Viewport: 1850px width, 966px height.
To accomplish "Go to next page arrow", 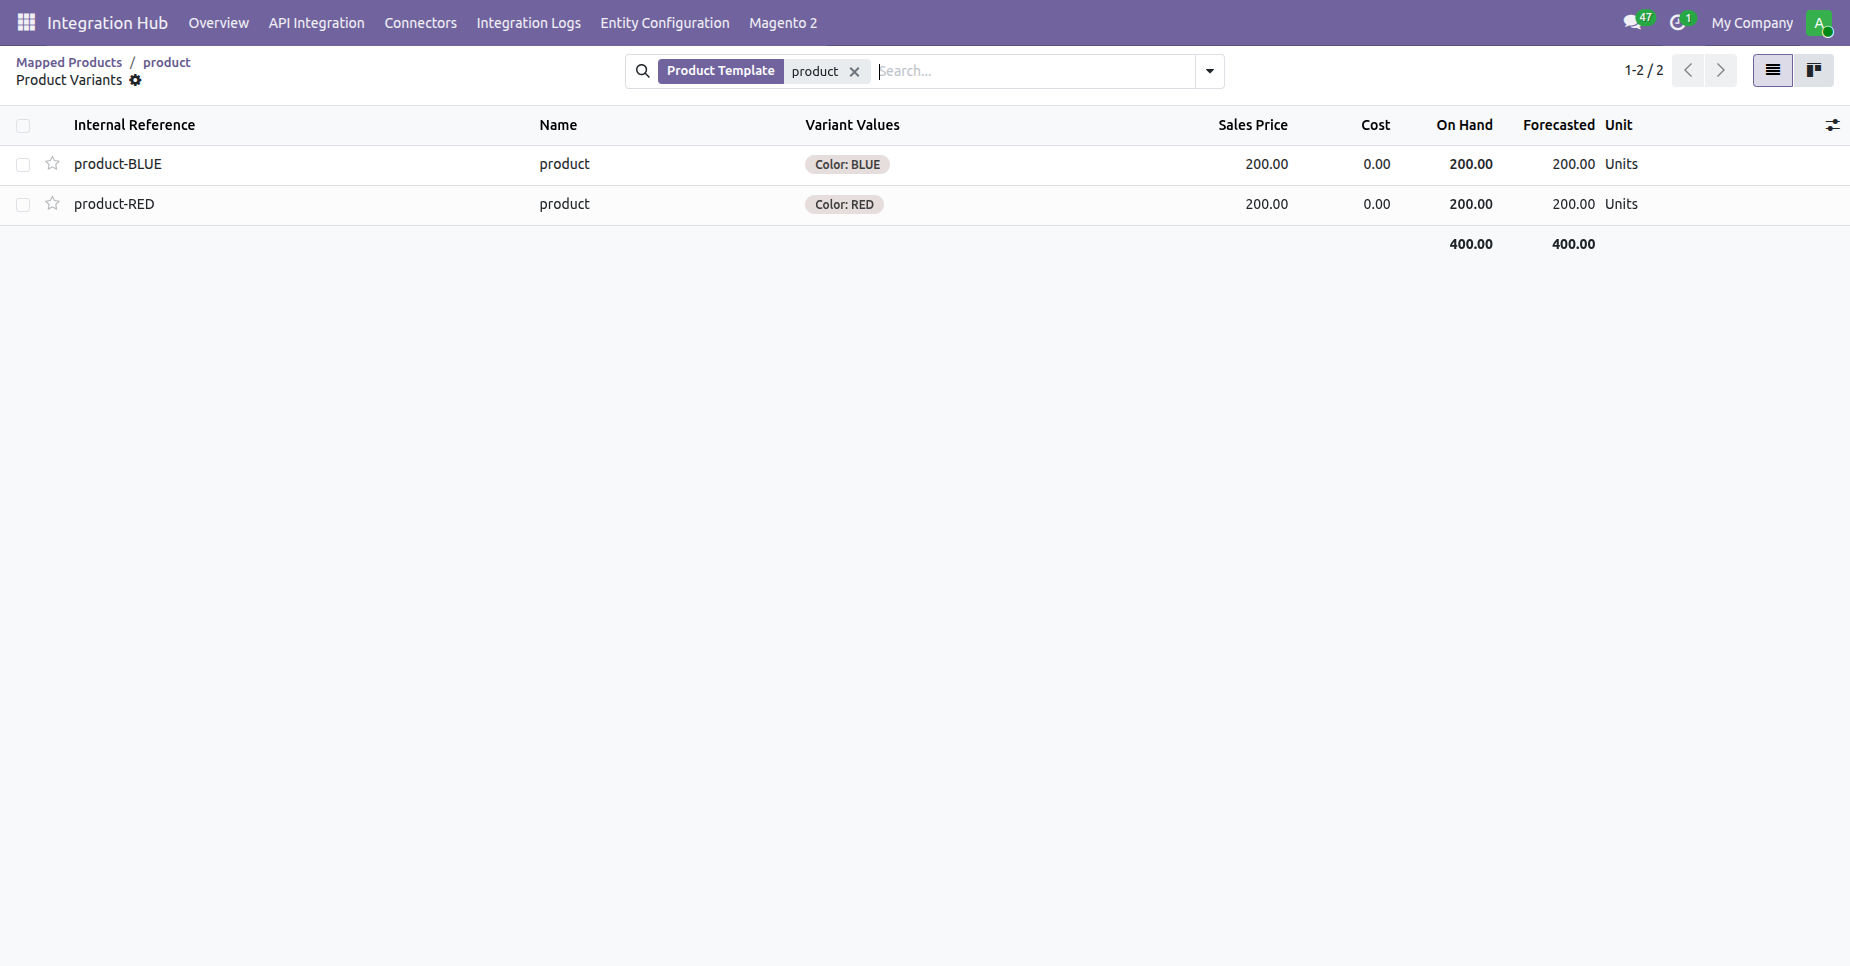I will 1721,71.
